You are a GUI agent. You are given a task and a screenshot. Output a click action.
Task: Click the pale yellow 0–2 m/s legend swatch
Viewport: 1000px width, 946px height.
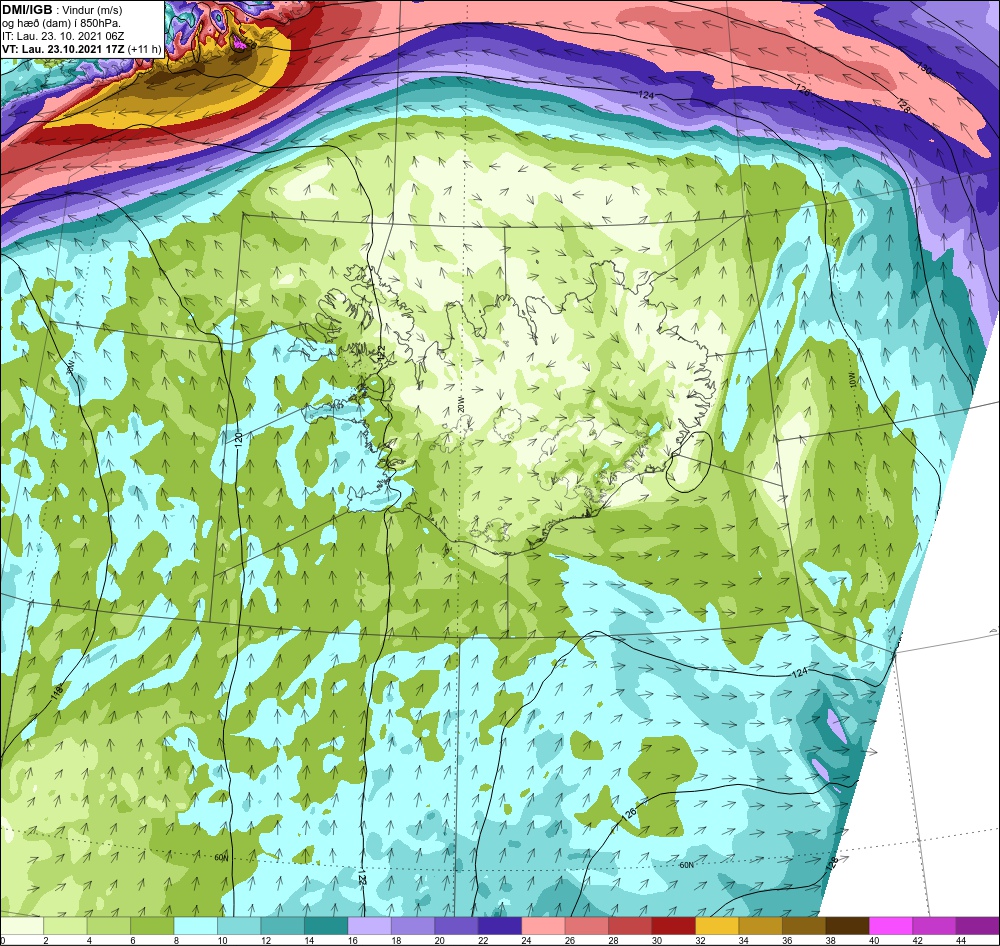click(22, 926)
